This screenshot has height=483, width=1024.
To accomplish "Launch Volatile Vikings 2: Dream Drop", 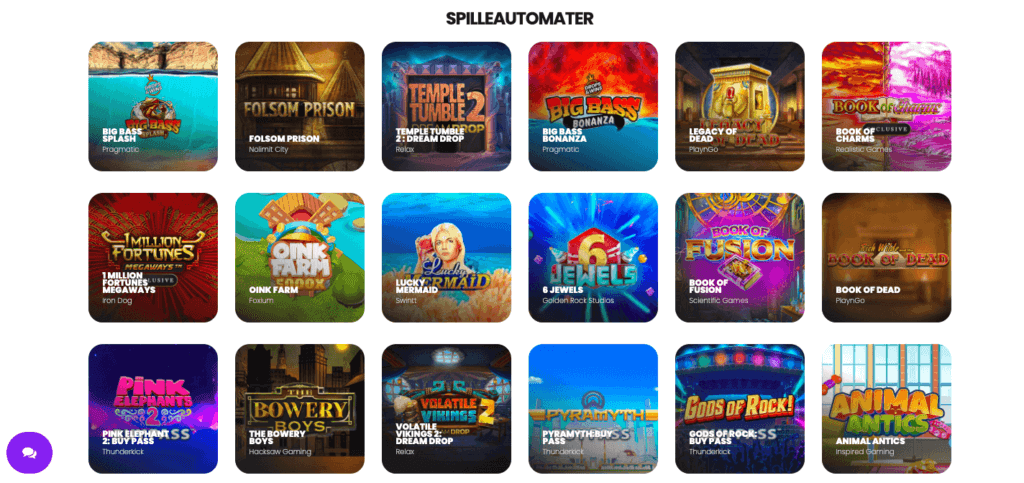I will point(447,409).
